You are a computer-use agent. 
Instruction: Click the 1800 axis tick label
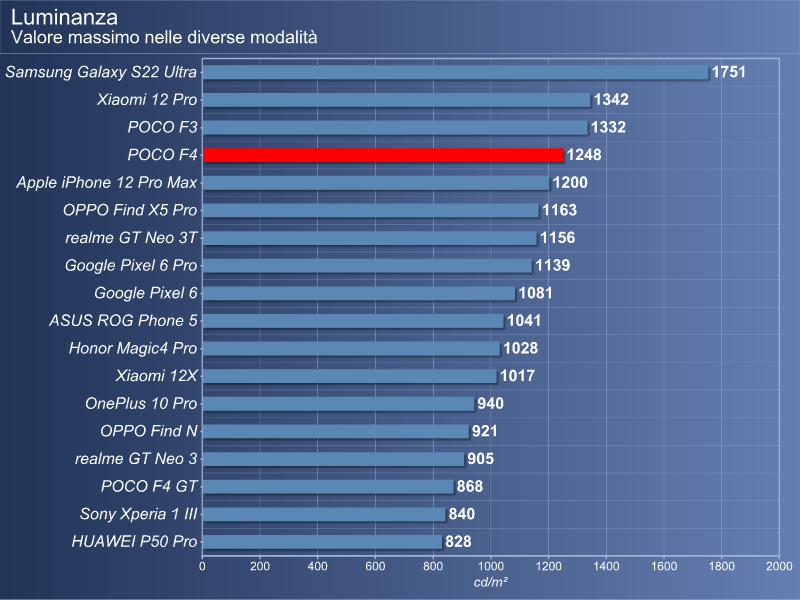[x=721, y=566]
